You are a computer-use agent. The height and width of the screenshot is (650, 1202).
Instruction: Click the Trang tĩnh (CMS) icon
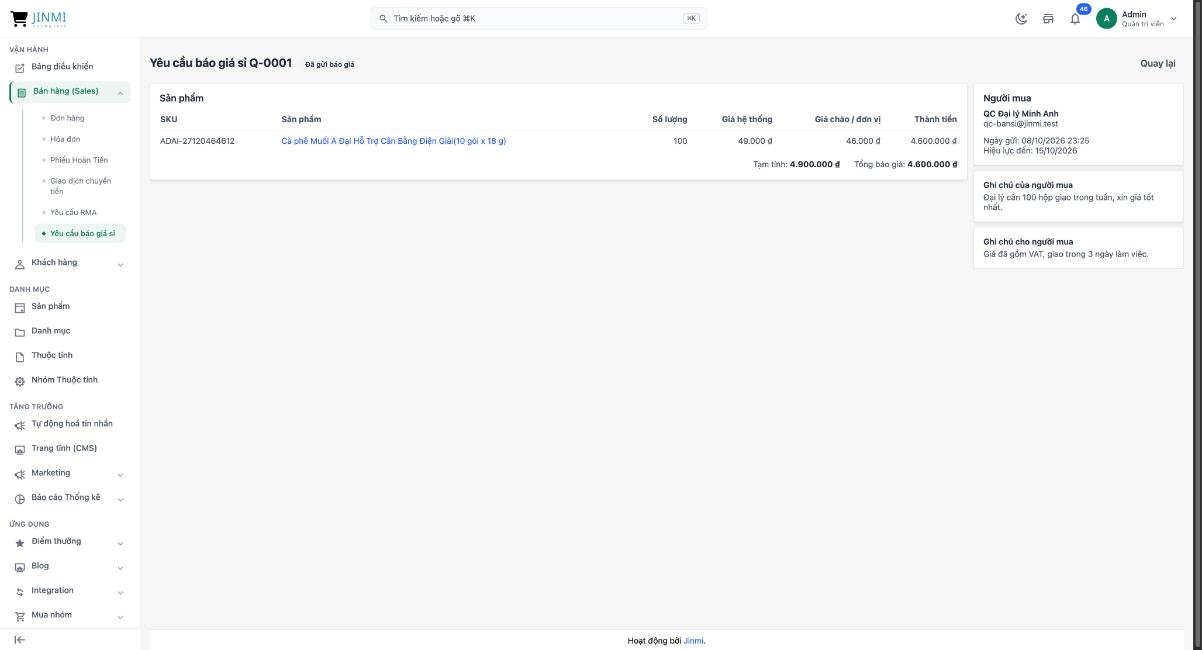pyautogui.click(x=20, y=449)
